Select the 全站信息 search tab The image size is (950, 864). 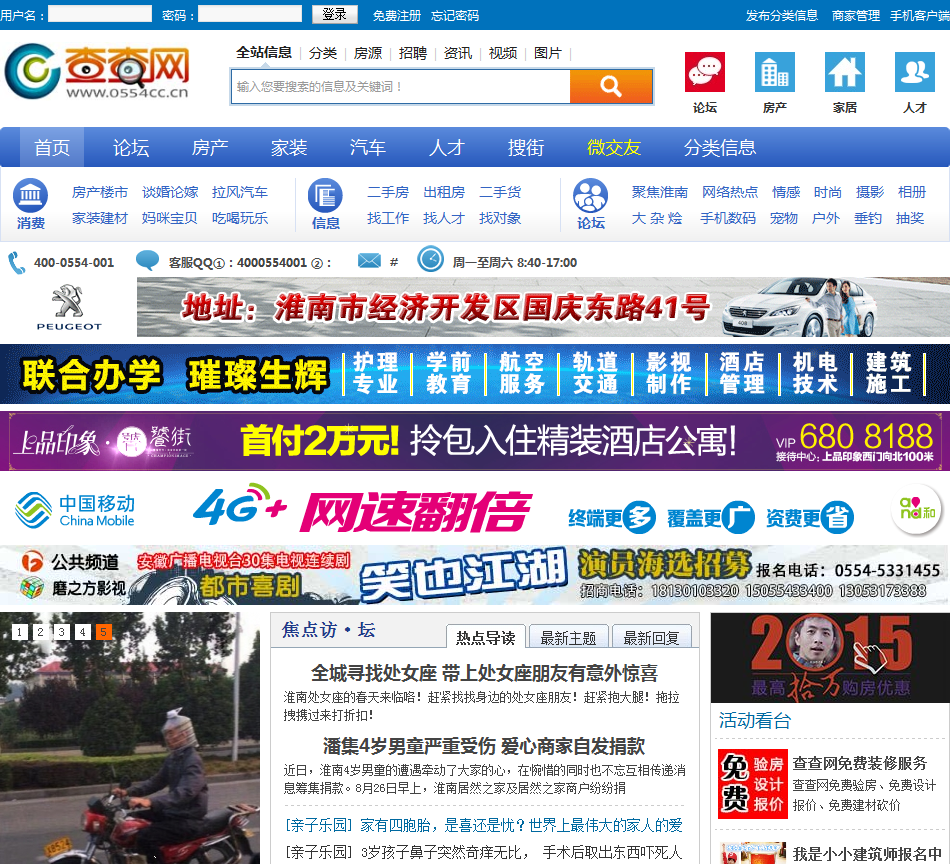tap(264, 53)
